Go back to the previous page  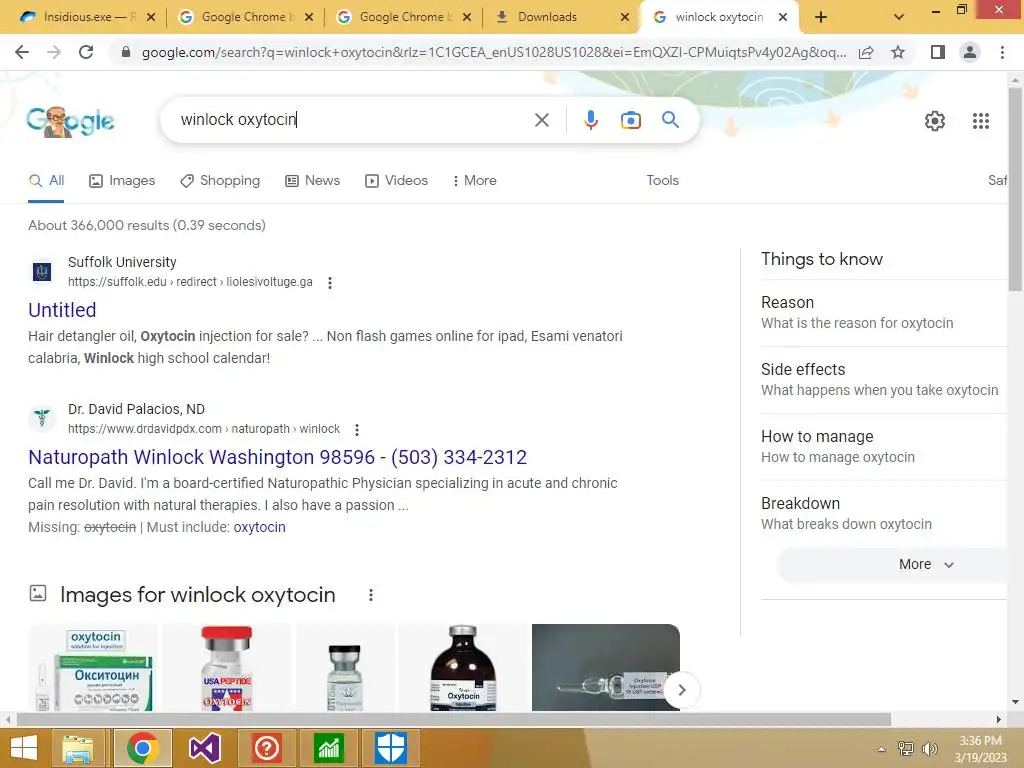click(x=22, y=52)
